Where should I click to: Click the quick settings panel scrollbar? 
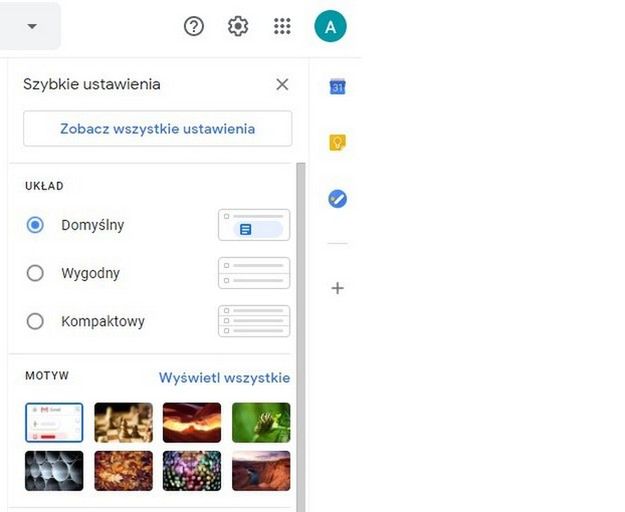[x=301, y=337]
